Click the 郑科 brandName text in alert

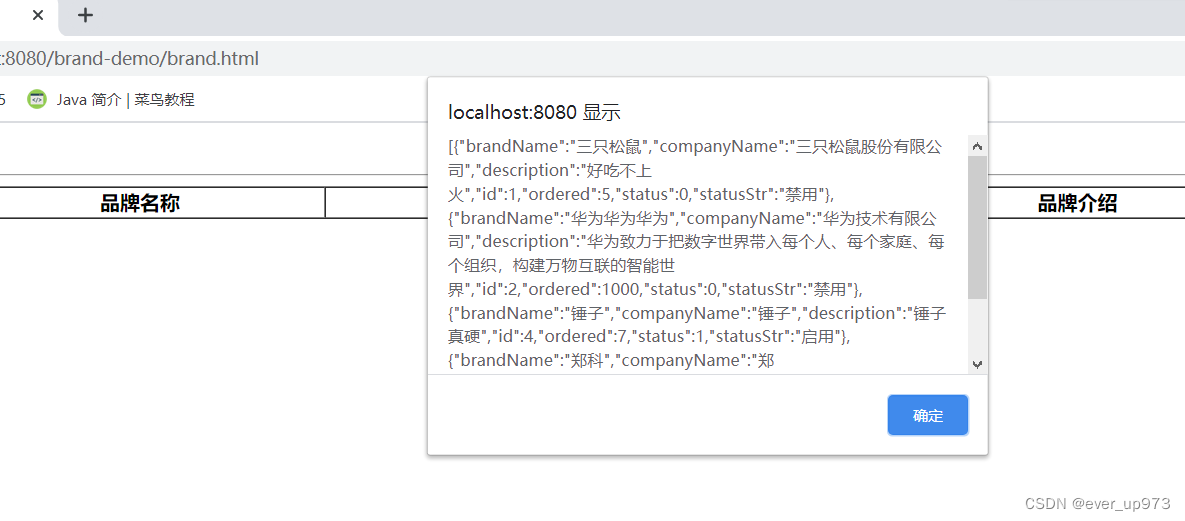tap(585, 362)
